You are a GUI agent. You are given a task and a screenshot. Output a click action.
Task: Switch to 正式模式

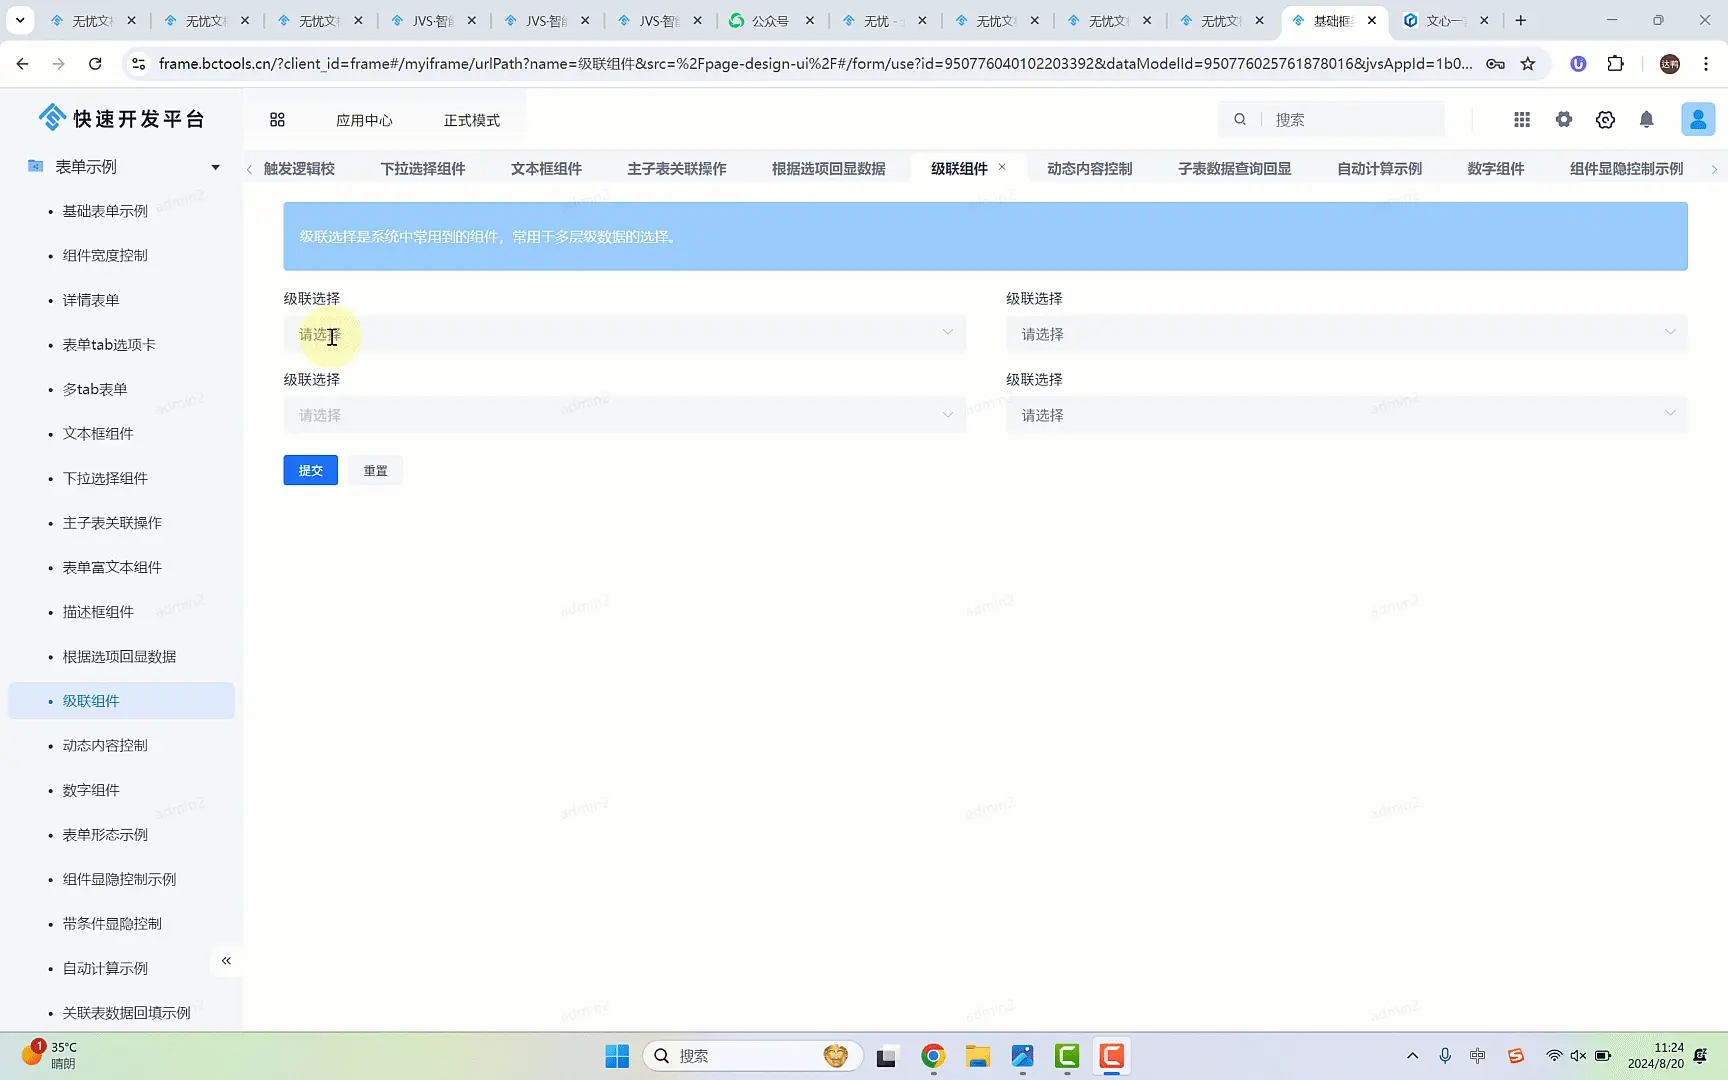pos(472,120)
